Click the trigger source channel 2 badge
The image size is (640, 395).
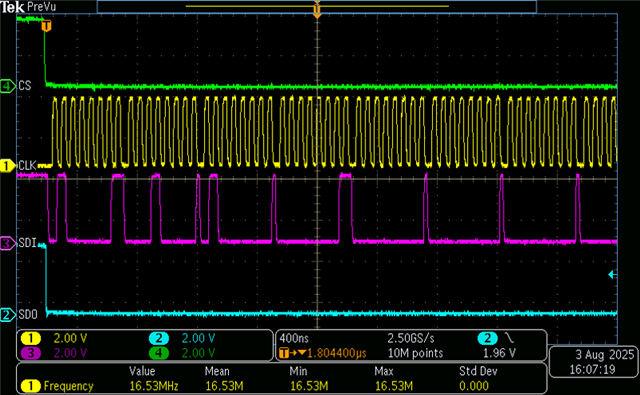pyautogui.click(x=487, y=338)
